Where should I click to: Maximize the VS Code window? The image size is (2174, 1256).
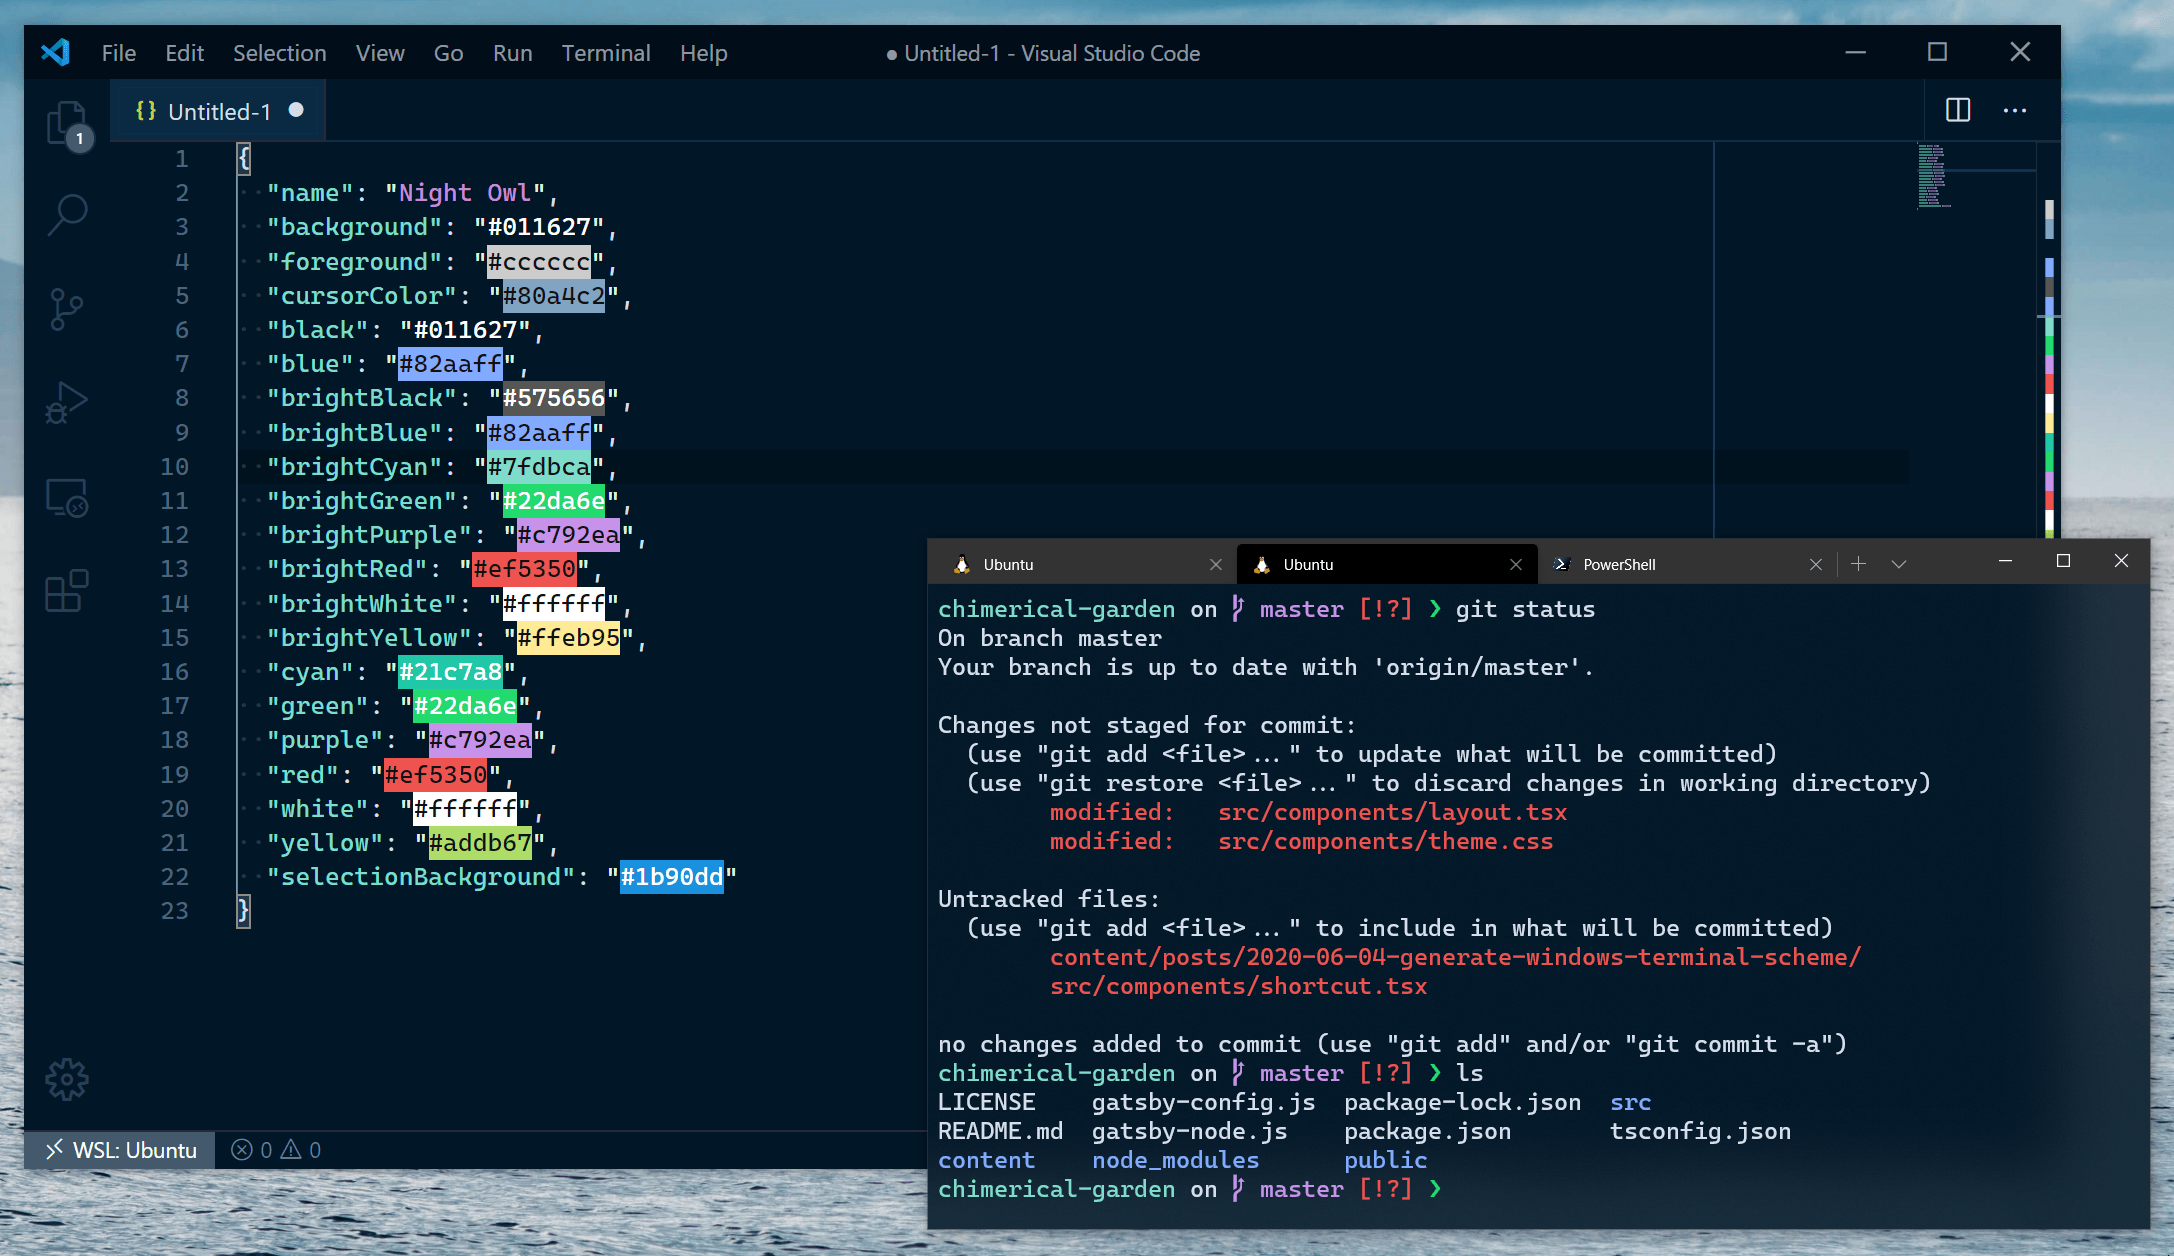click(x=1938, y=52)
